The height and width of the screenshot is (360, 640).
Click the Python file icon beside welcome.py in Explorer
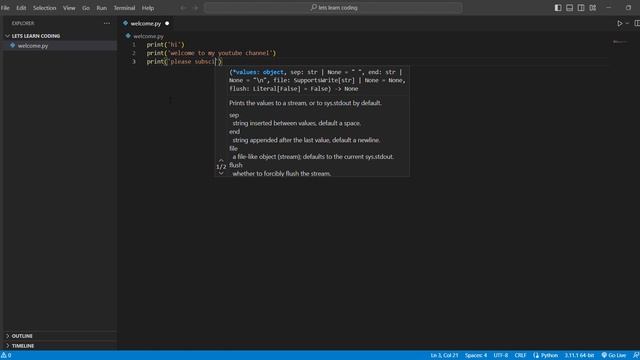coord(13,46)
